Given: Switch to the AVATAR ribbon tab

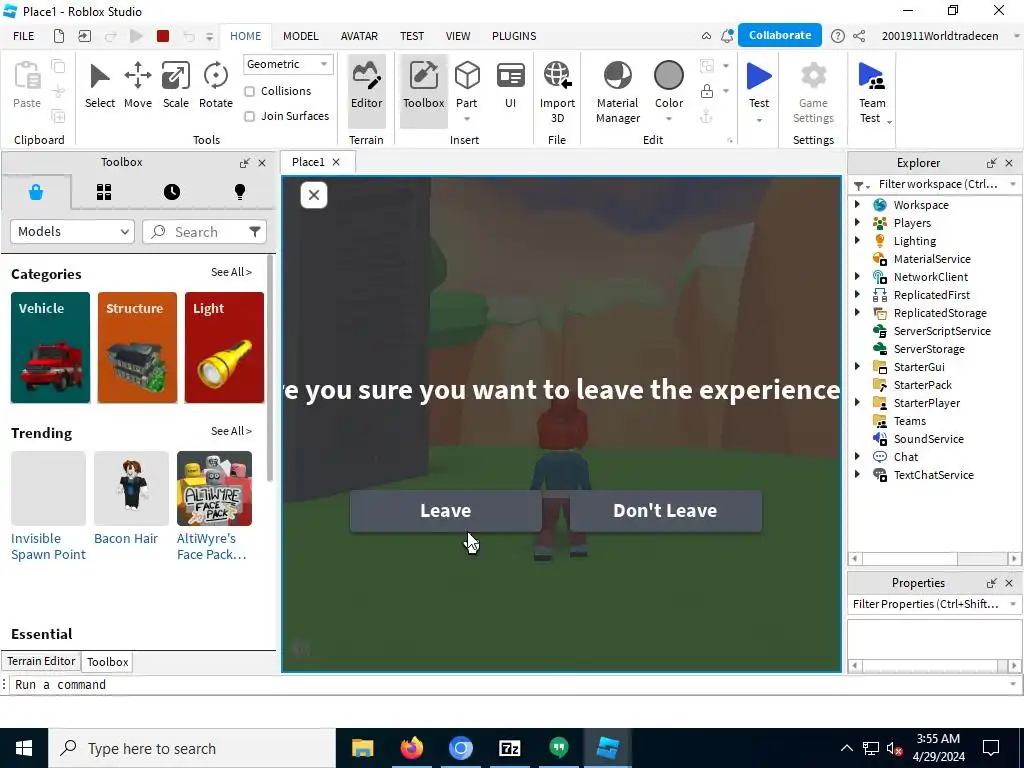Looking at the screenshot, I should tap(359, 36).
